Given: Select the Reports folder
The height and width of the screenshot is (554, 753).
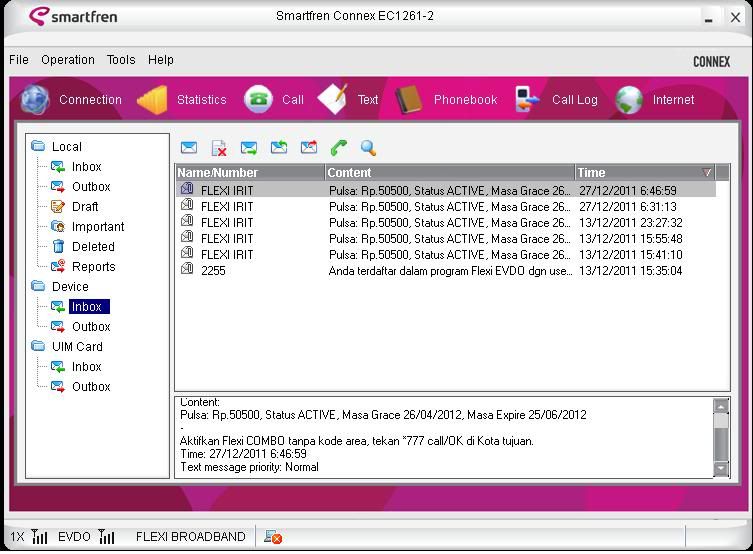Looking at the screenshot, I should (x=94, y=266).
